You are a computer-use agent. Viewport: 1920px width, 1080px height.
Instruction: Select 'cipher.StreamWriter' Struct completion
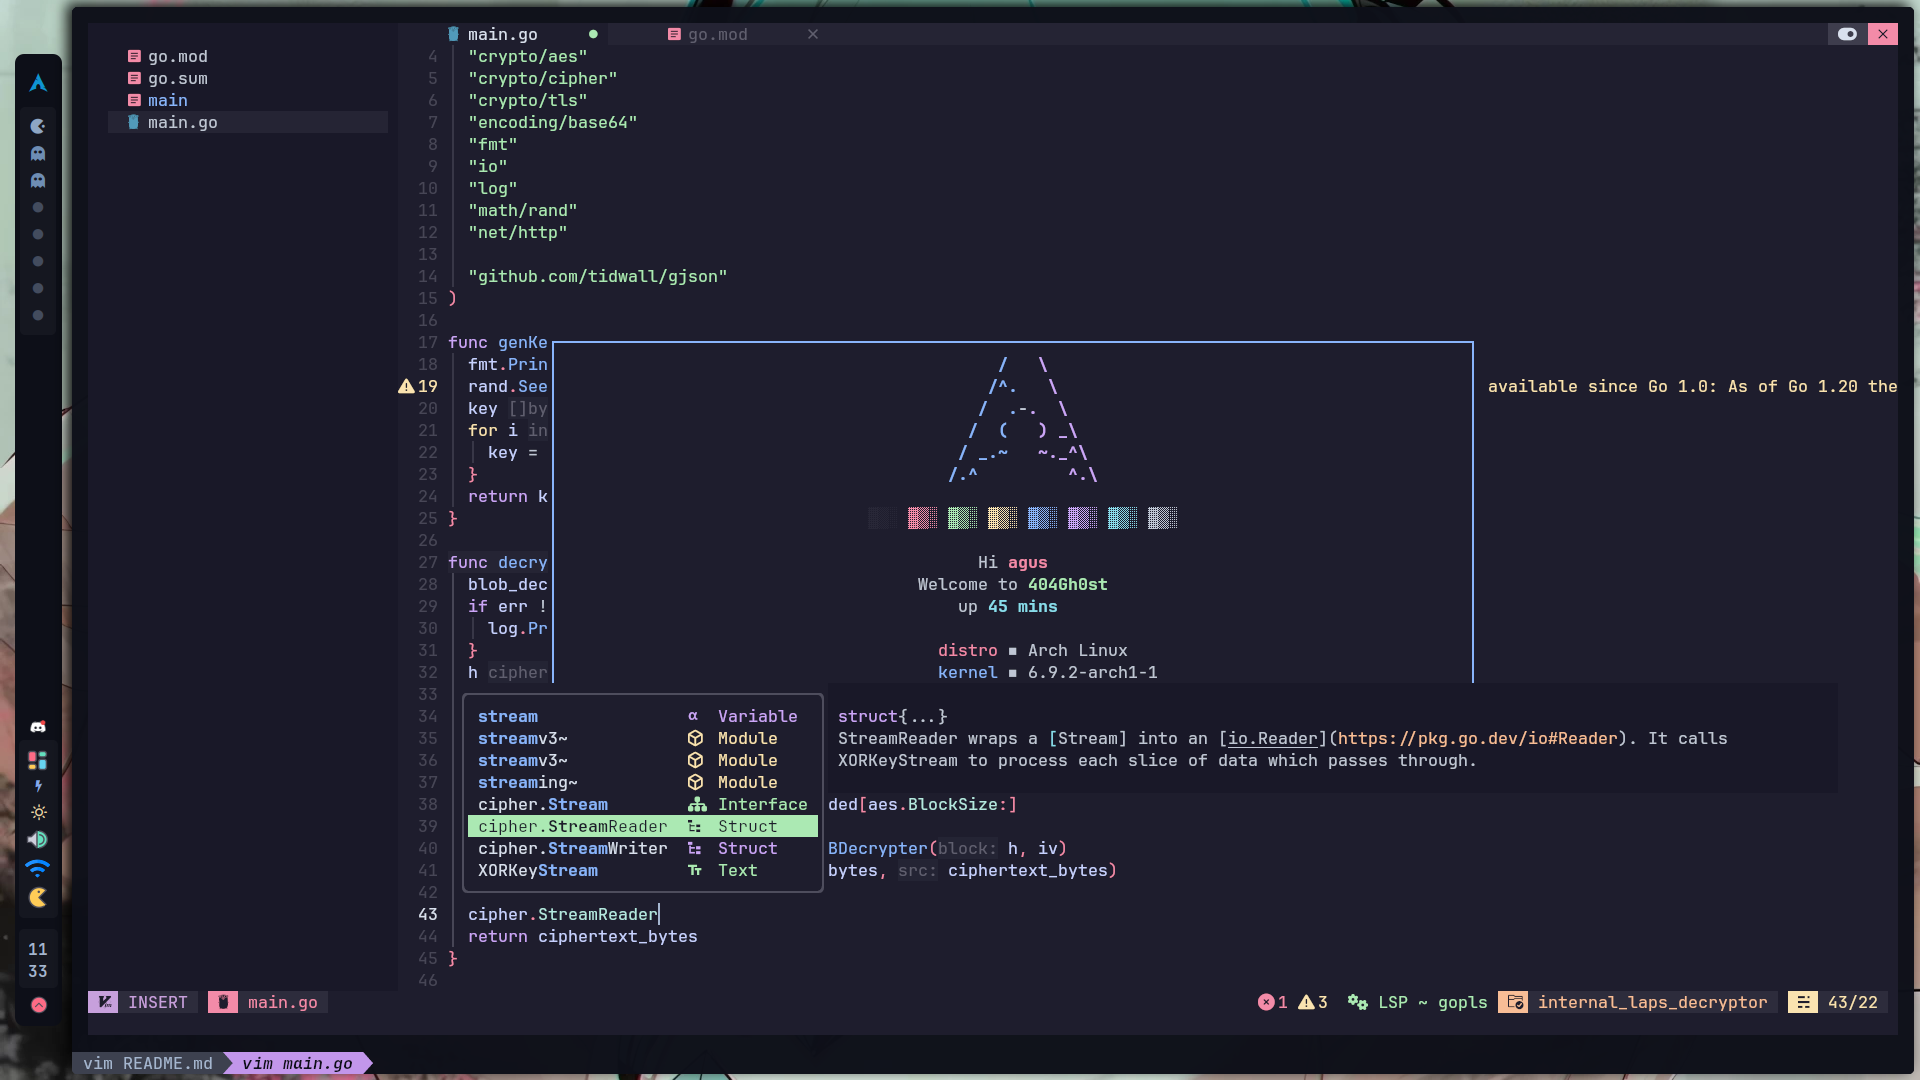pos(643,848)
